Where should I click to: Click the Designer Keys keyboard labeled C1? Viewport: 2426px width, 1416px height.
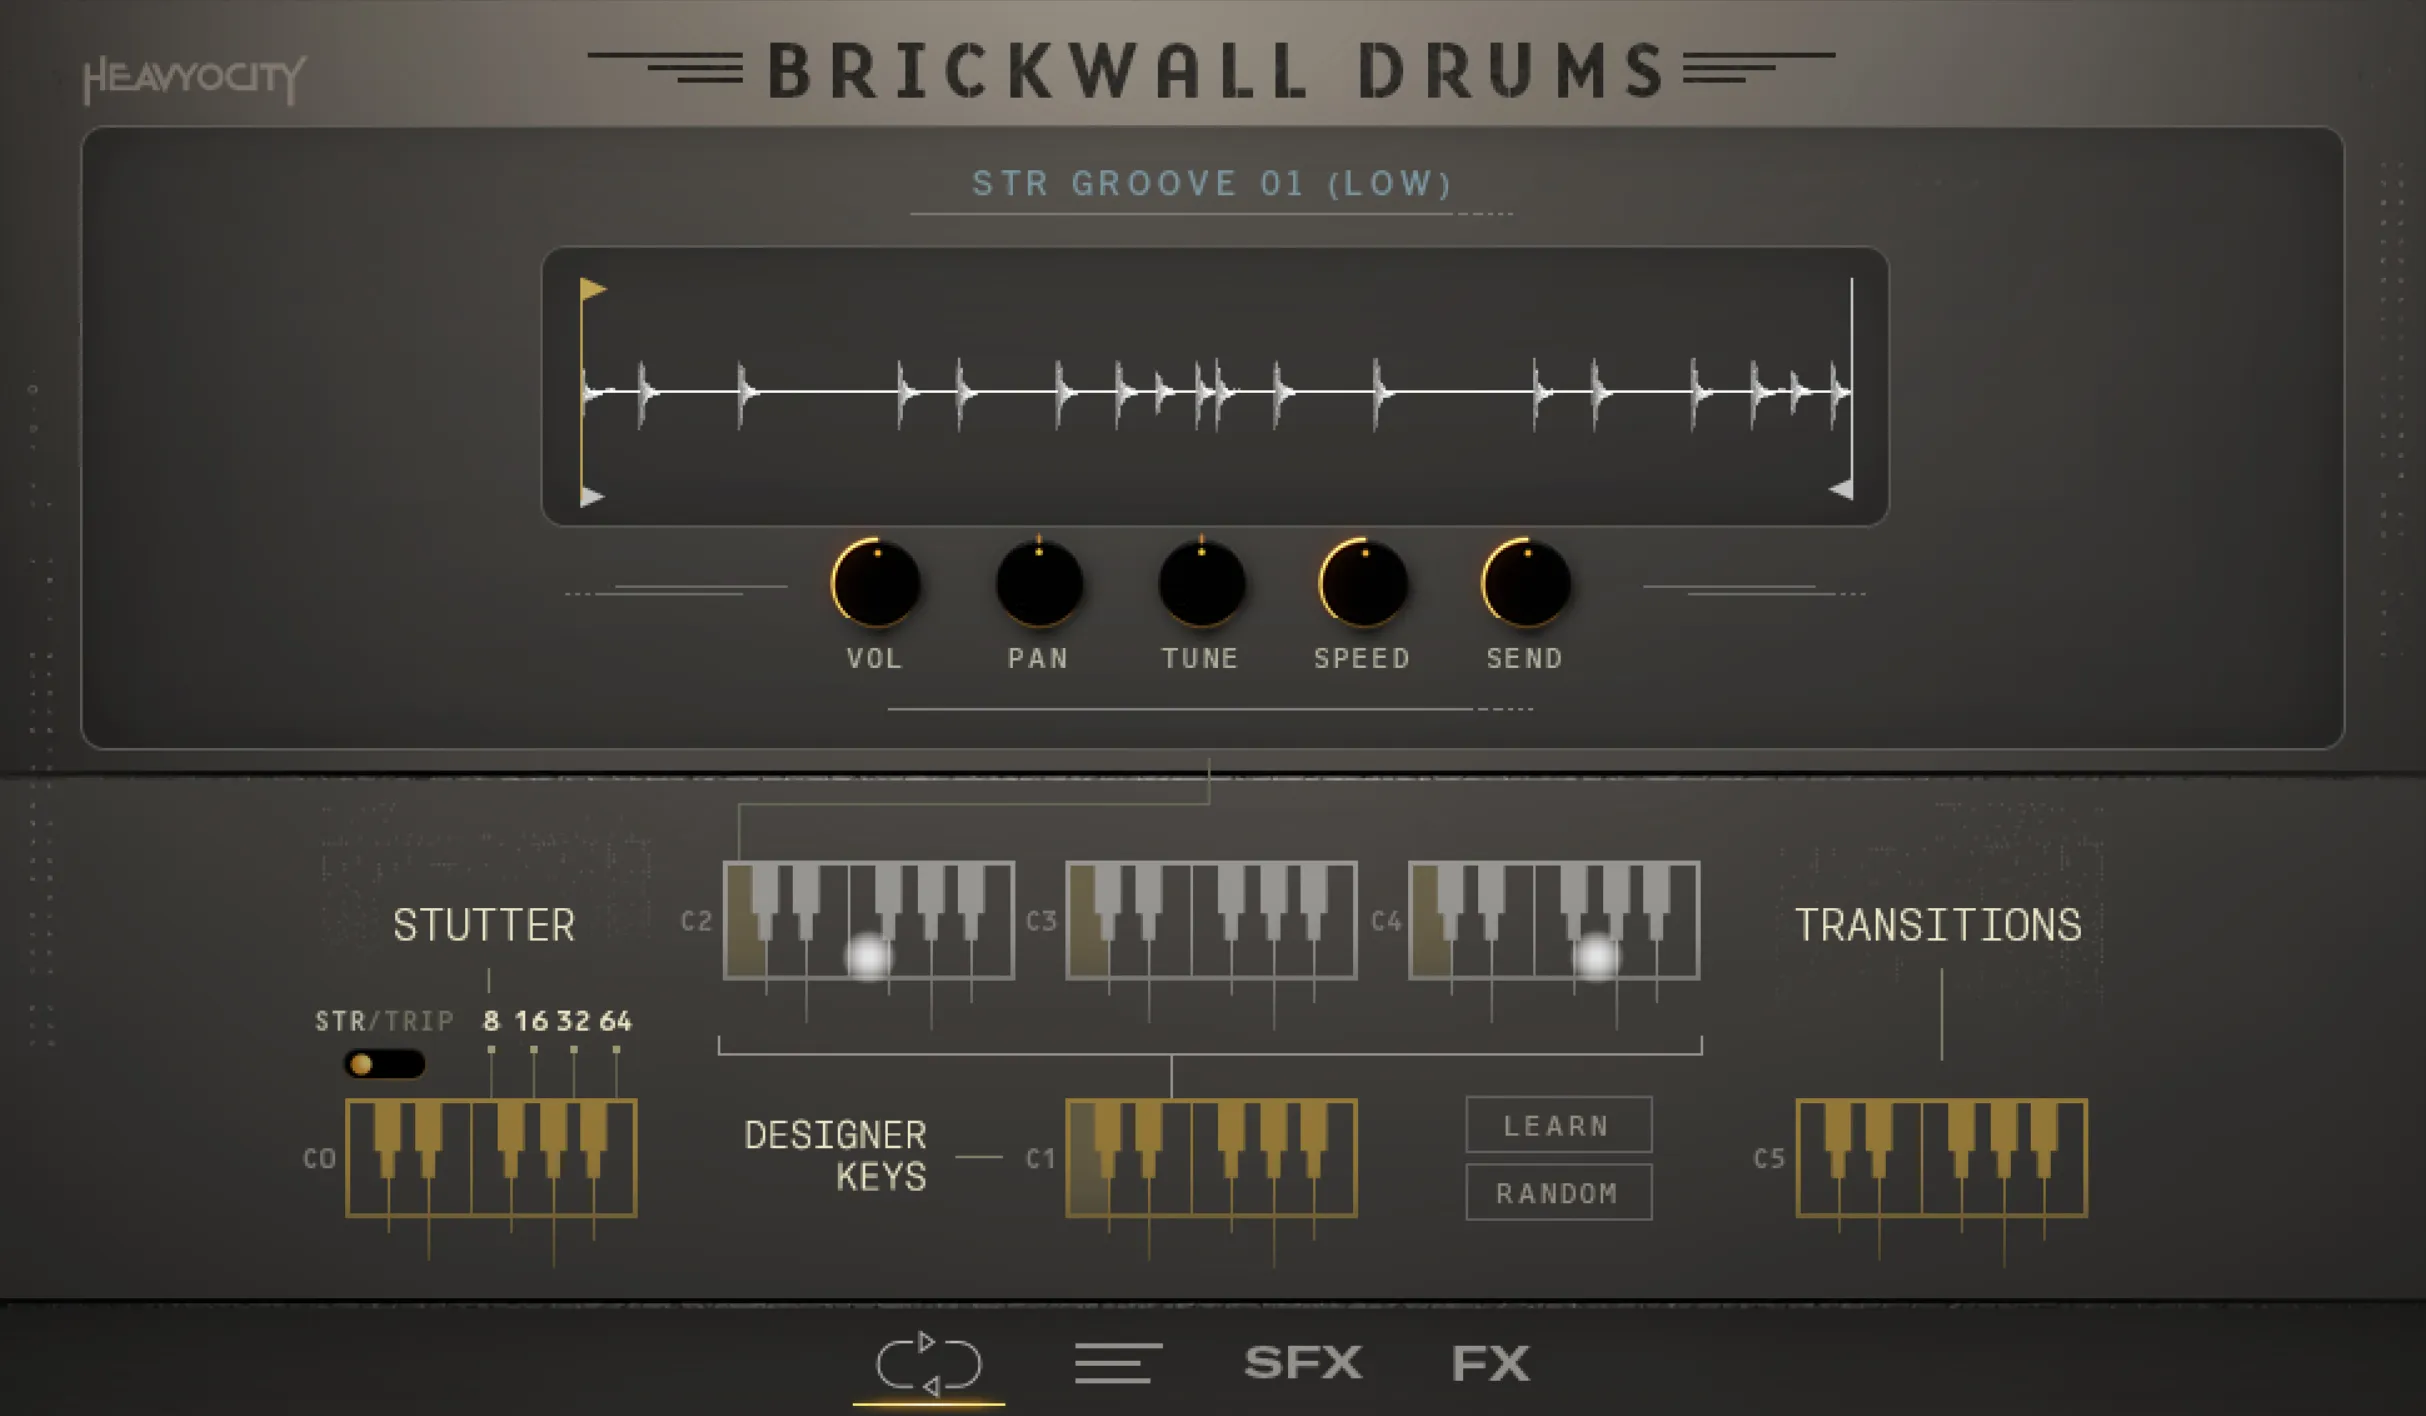pos(1211,1158)
